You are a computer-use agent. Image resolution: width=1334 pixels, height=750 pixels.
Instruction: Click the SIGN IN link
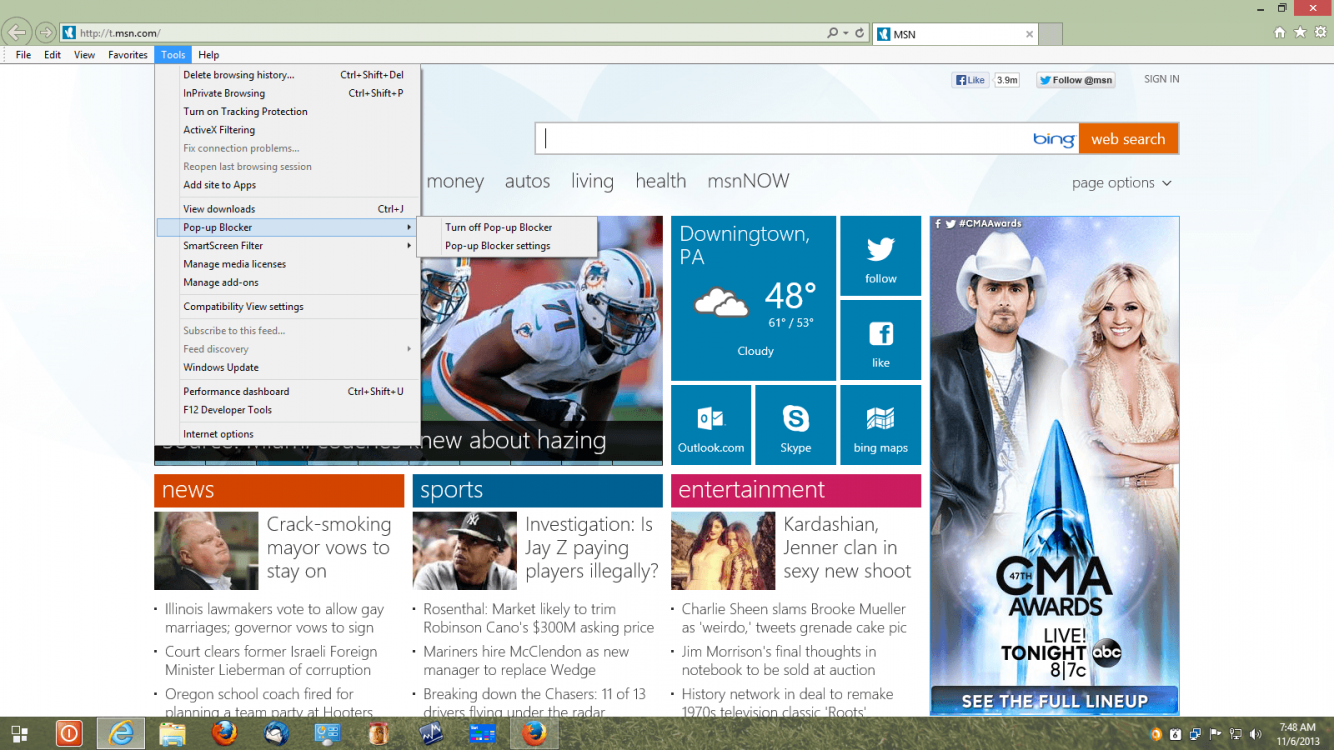[x=1161, y=79]
